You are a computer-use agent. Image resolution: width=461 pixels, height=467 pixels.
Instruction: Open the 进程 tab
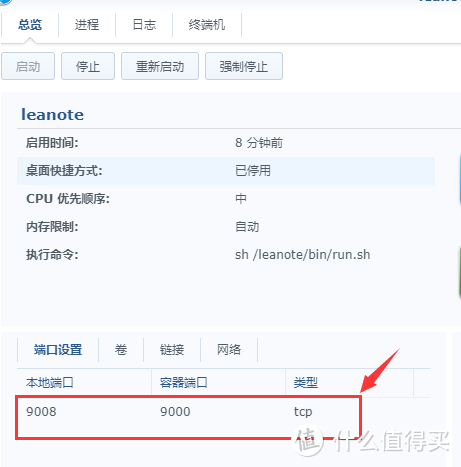tap(87, 25)
